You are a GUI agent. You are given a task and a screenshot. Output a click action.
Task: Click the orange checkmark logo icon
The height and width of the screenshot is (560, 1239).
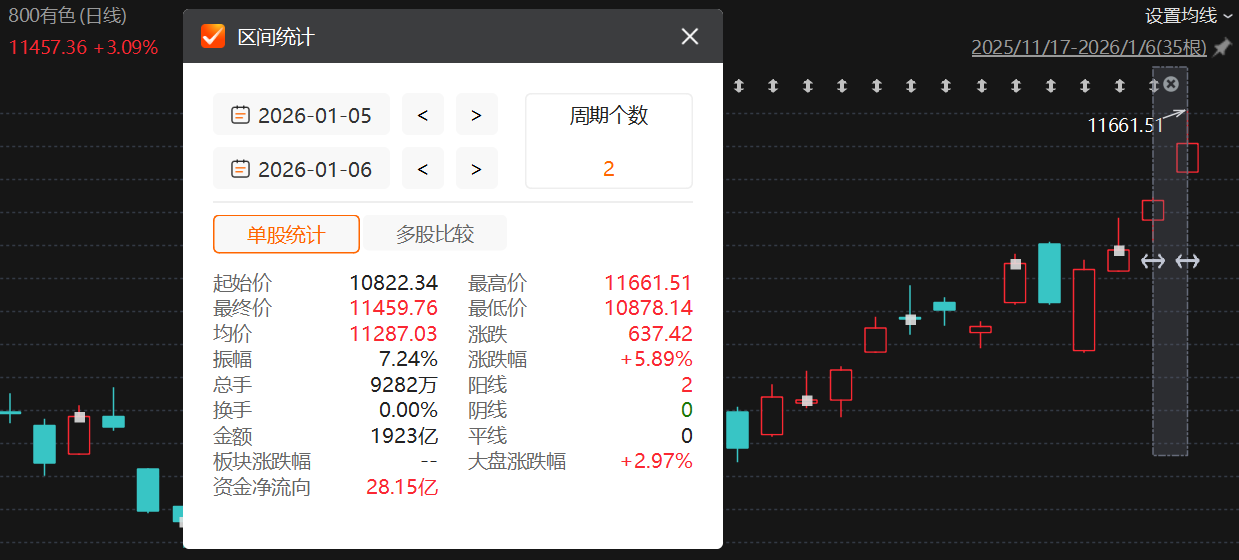[213, 36]
